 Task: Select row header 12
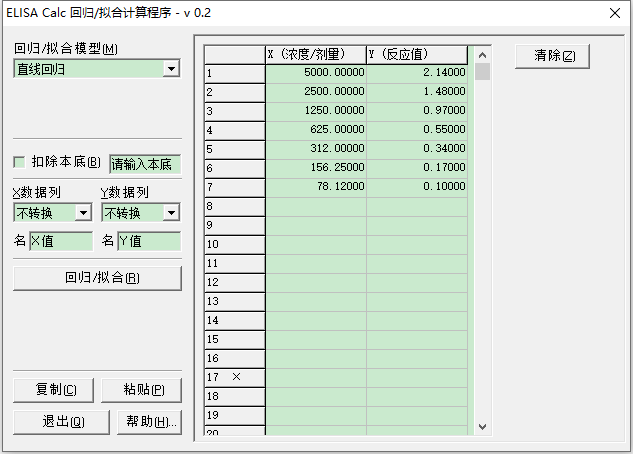click(235, 282)
